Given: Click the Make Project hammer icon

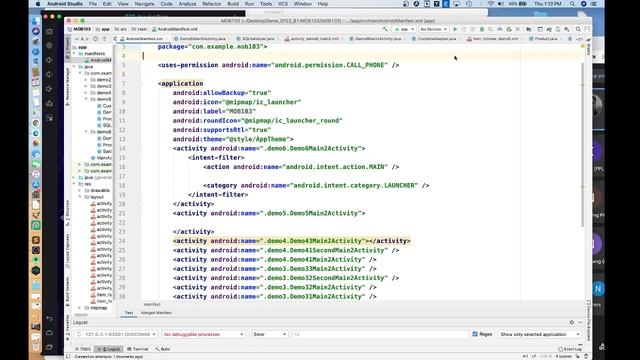Looking at the screenshot, I should (385, 29).
